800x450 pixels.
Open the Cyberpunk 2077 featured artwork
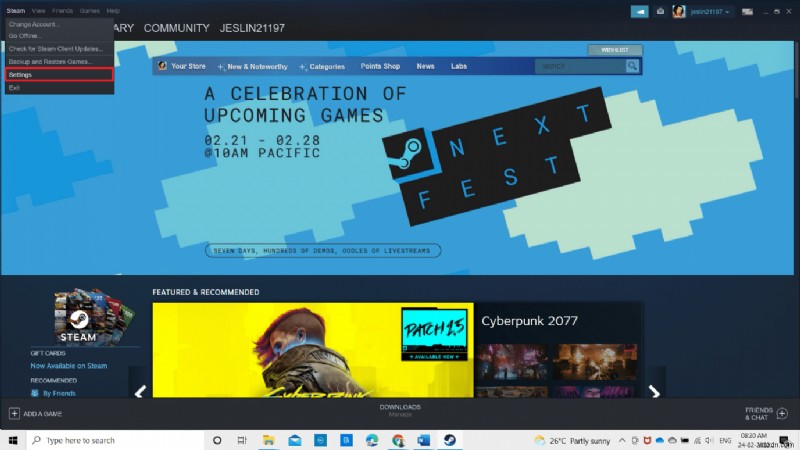click(x=313, y=350)
